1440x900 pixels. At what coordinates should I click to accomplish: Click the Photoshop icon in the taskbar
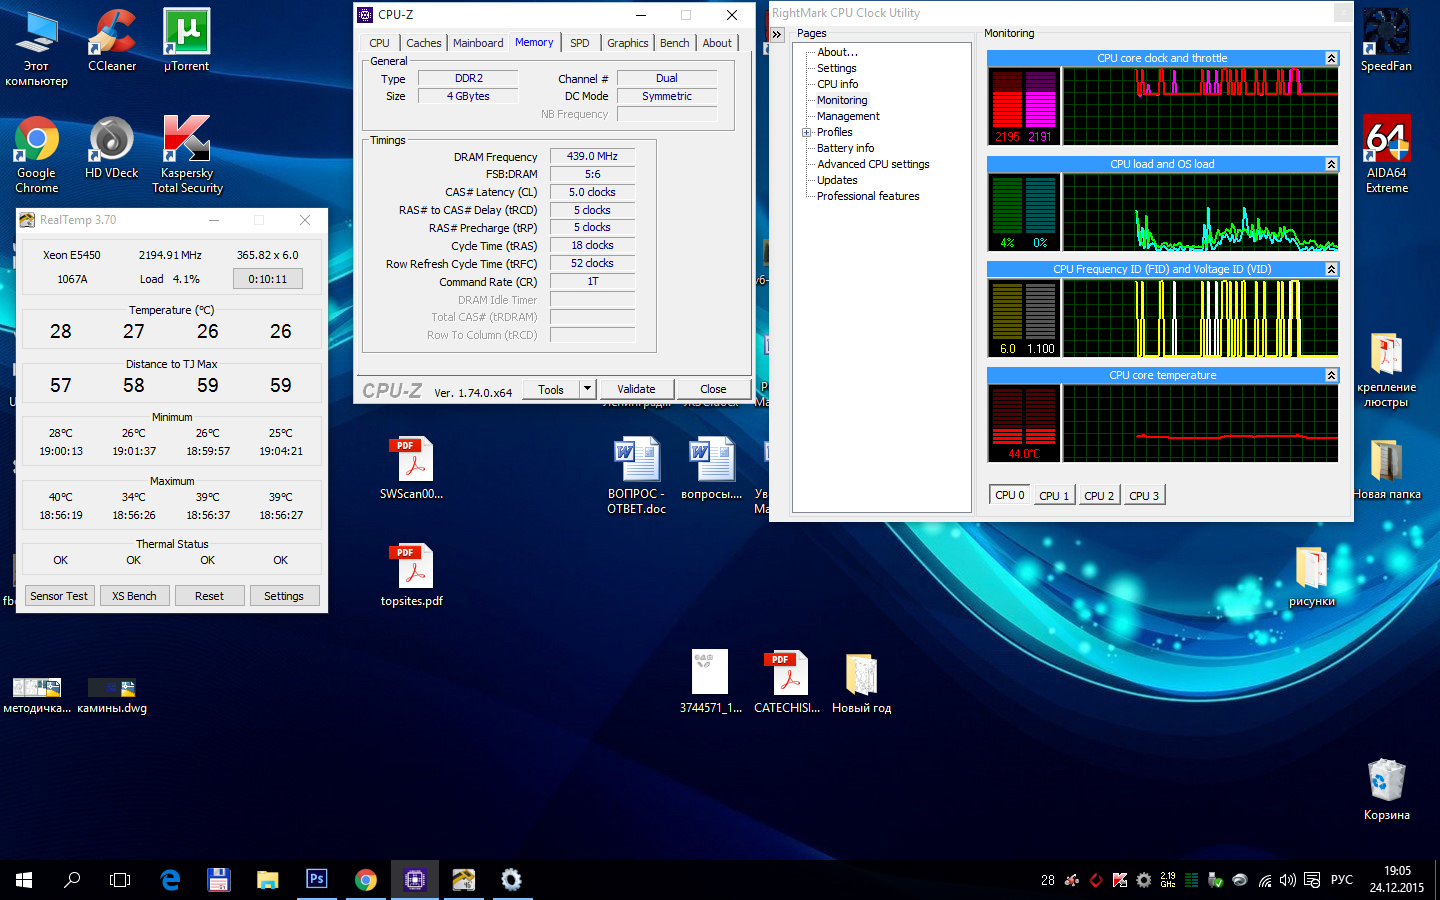tap(316, 879)
